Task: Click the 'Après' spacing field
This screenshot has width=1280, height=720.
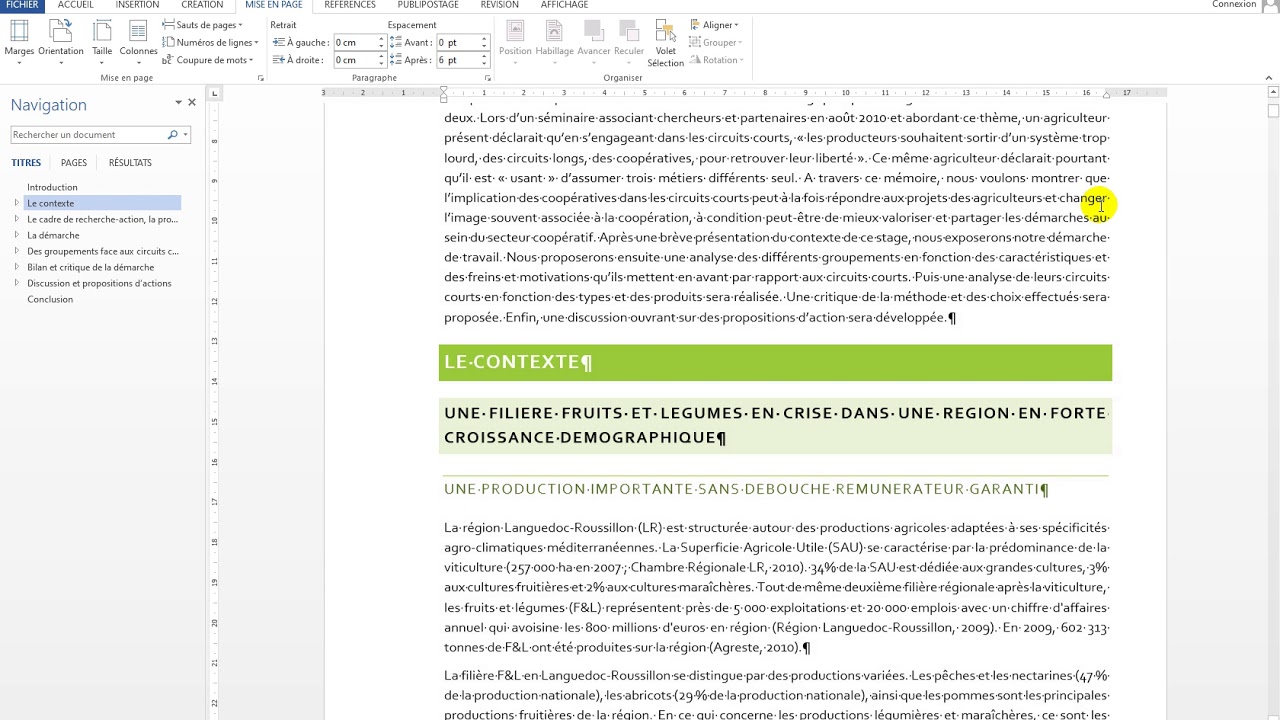Action: [457, 60]
